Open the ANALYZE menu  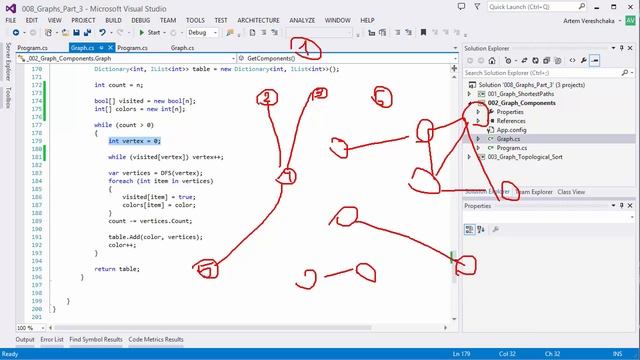pyautogui.click(x=302, y=20)
